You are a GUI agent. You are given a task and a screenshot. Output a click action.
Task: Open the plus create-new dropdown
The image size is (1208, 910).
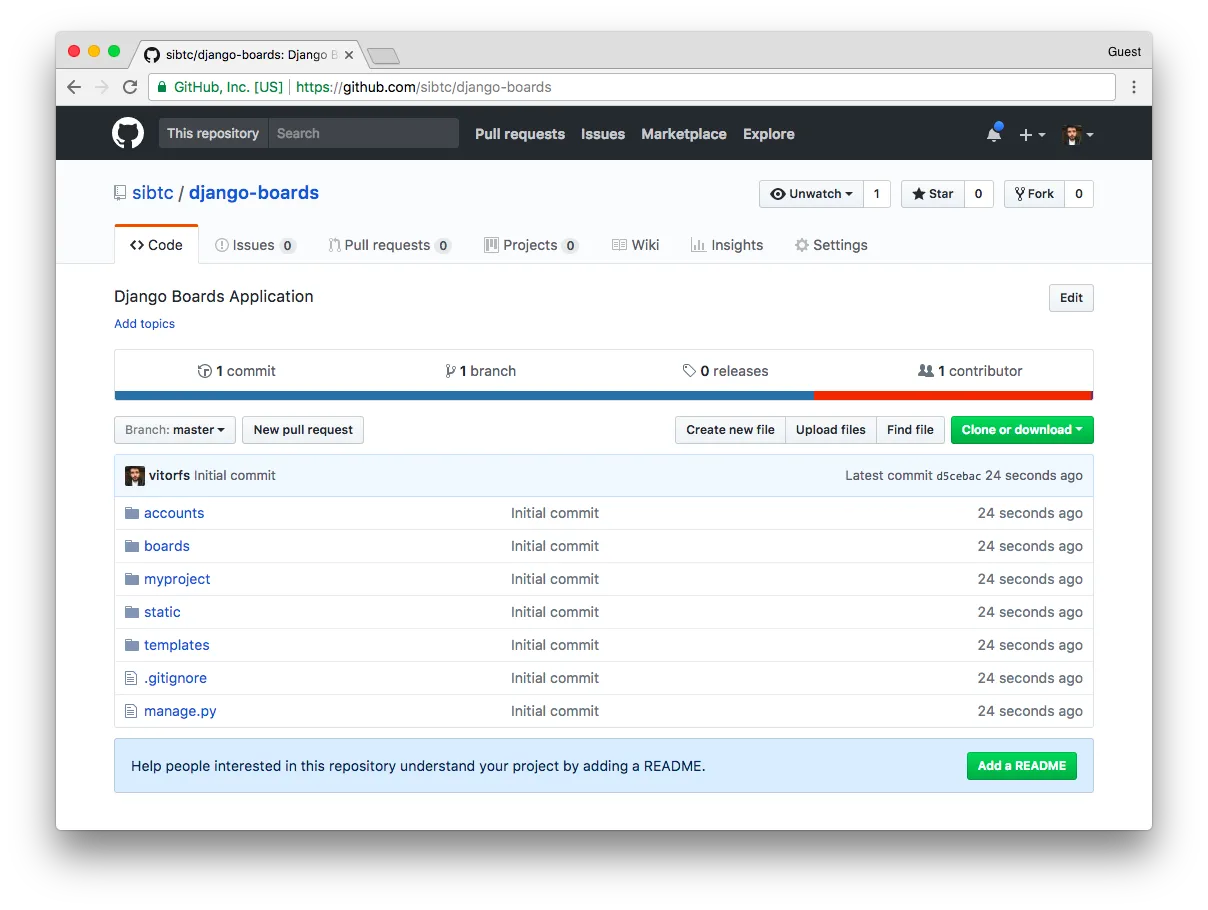1031,134
